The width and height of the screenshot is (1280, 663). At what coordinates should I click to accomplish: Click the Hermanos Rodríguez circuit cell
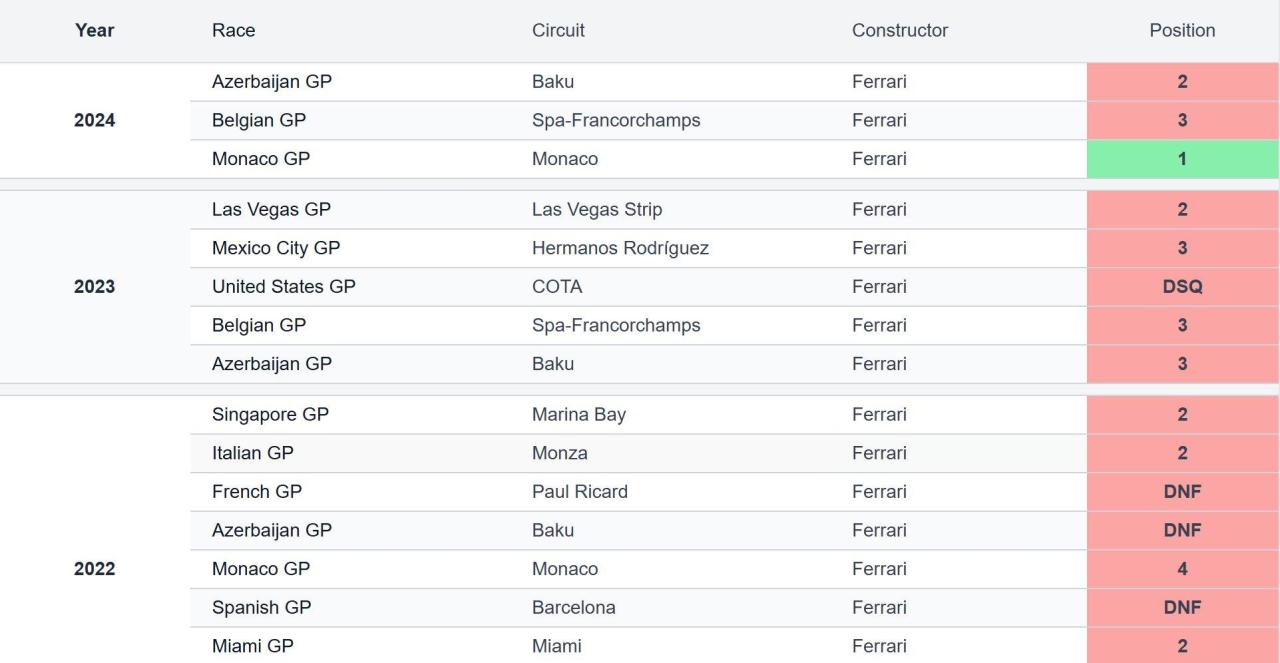620,248
